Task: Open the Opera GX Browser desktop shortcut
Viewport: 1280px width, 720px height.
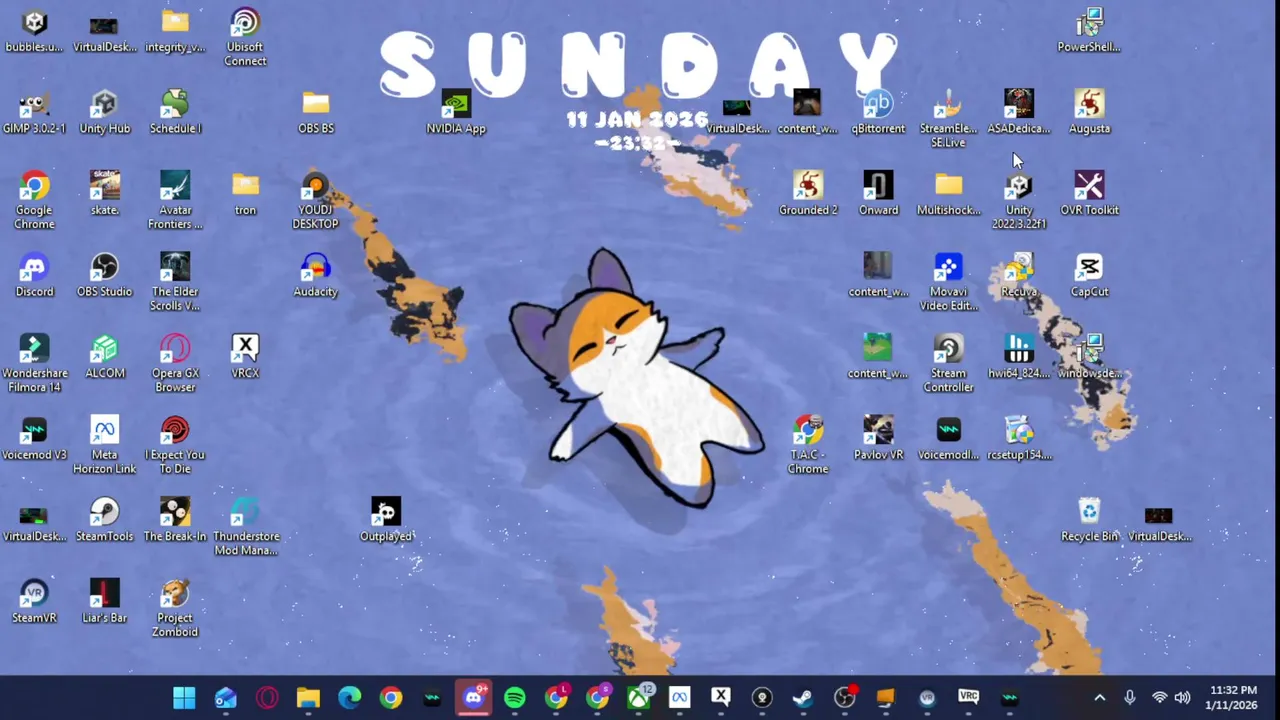Action: coord(175,364)
